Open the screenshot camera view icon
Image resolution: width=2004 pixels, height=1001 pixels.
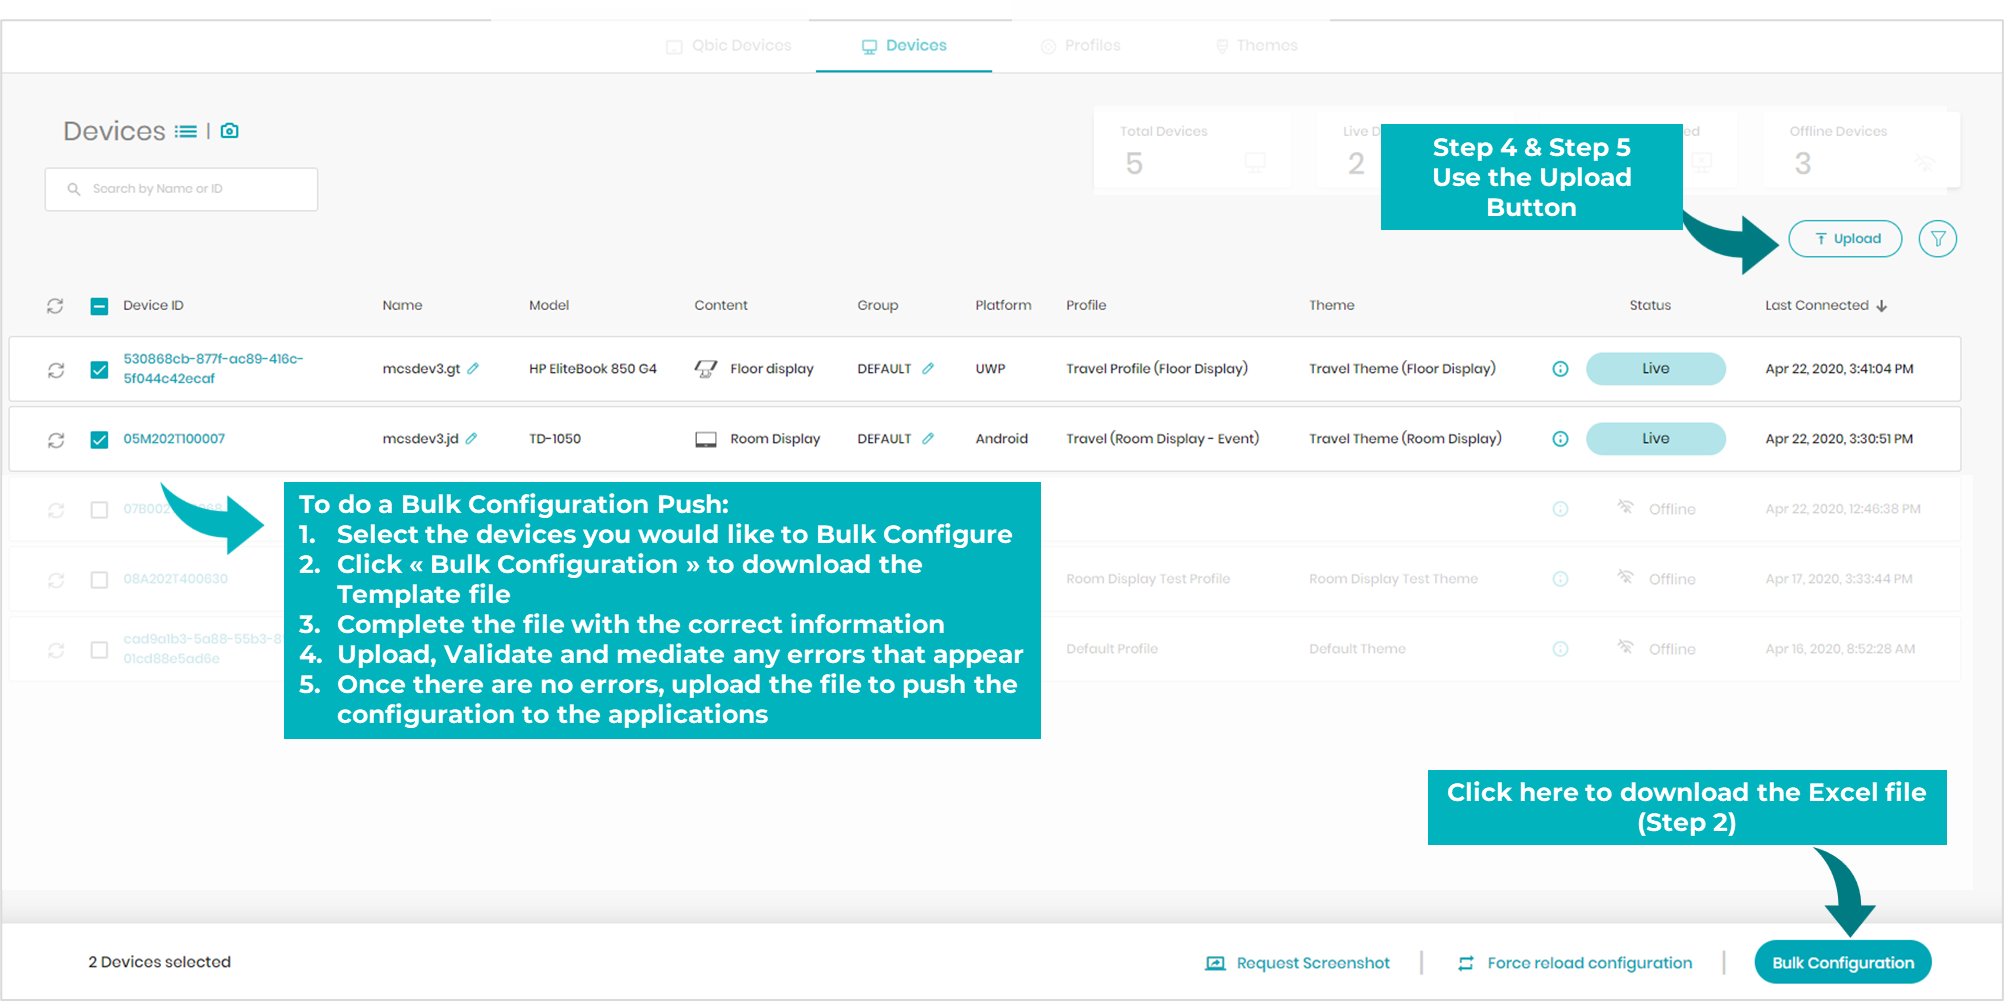230,131
